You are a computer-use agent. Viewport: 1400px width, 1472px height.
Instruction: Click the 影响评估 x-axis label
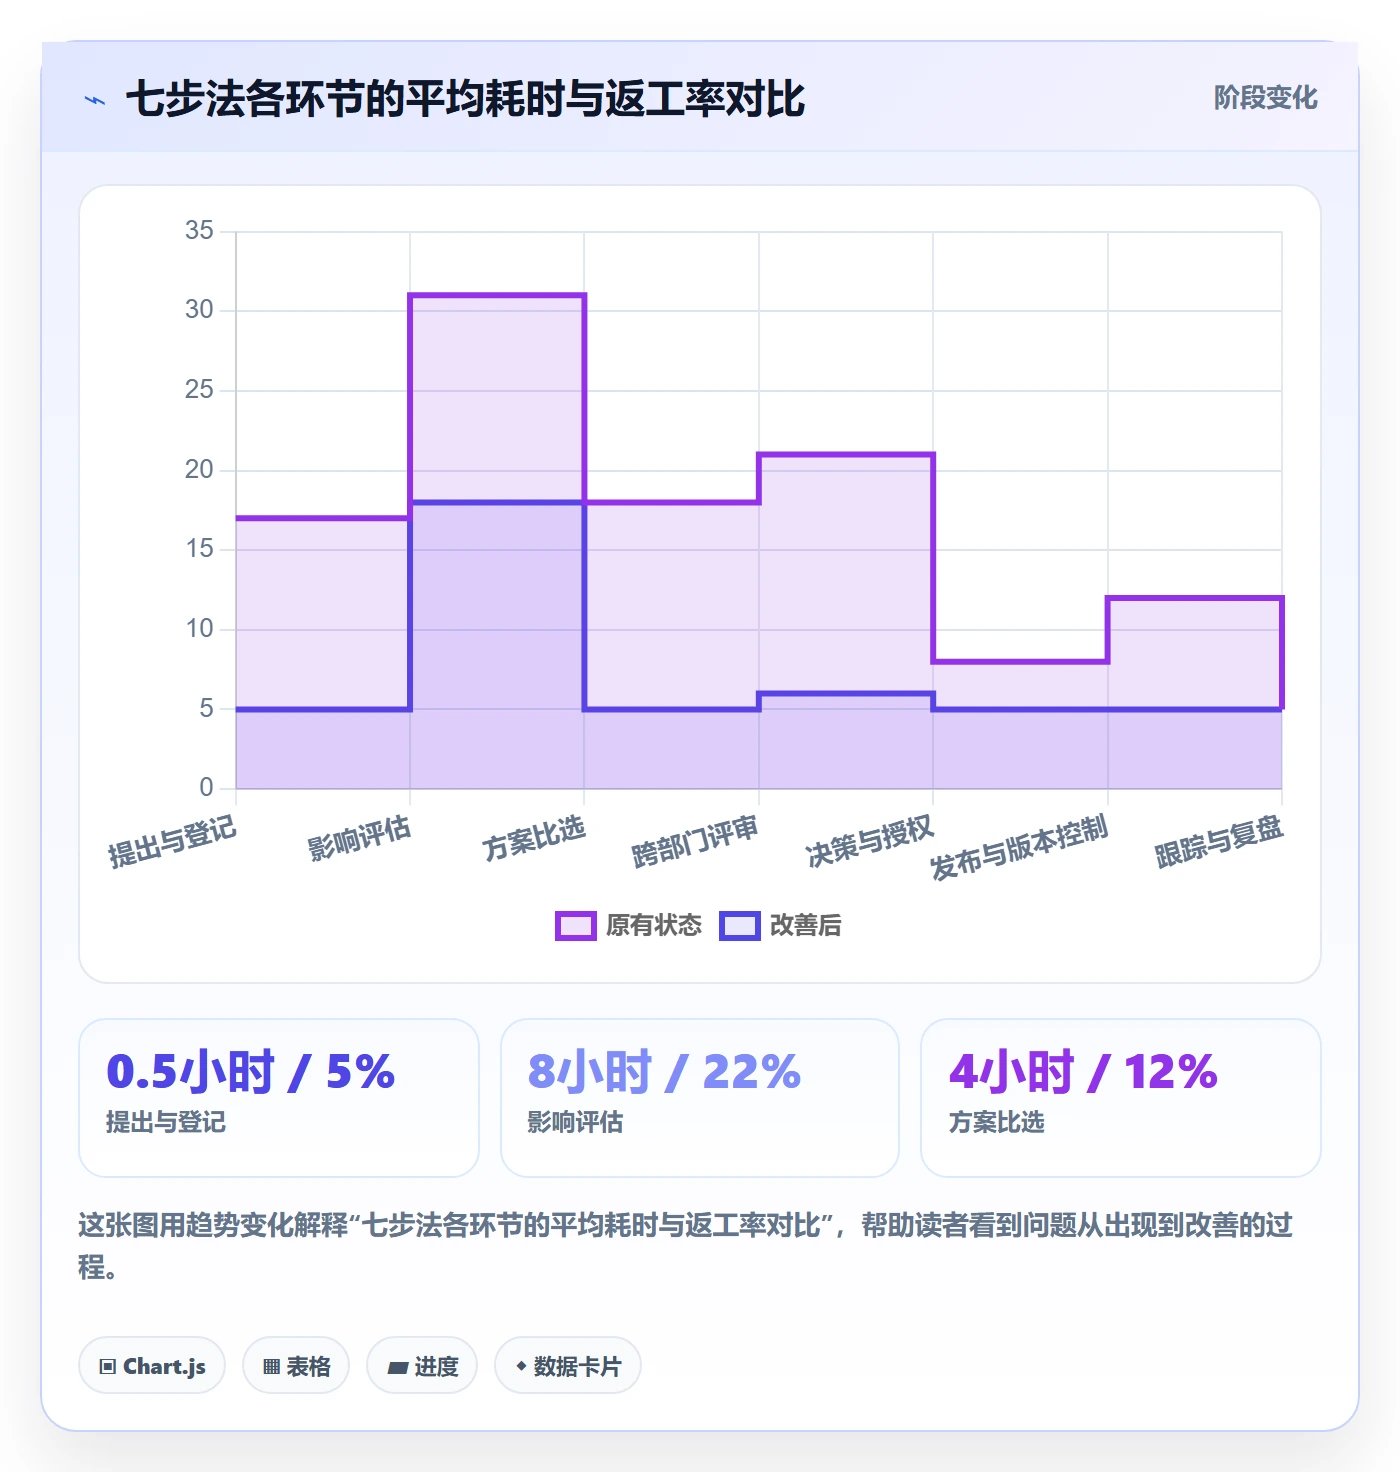359,838
